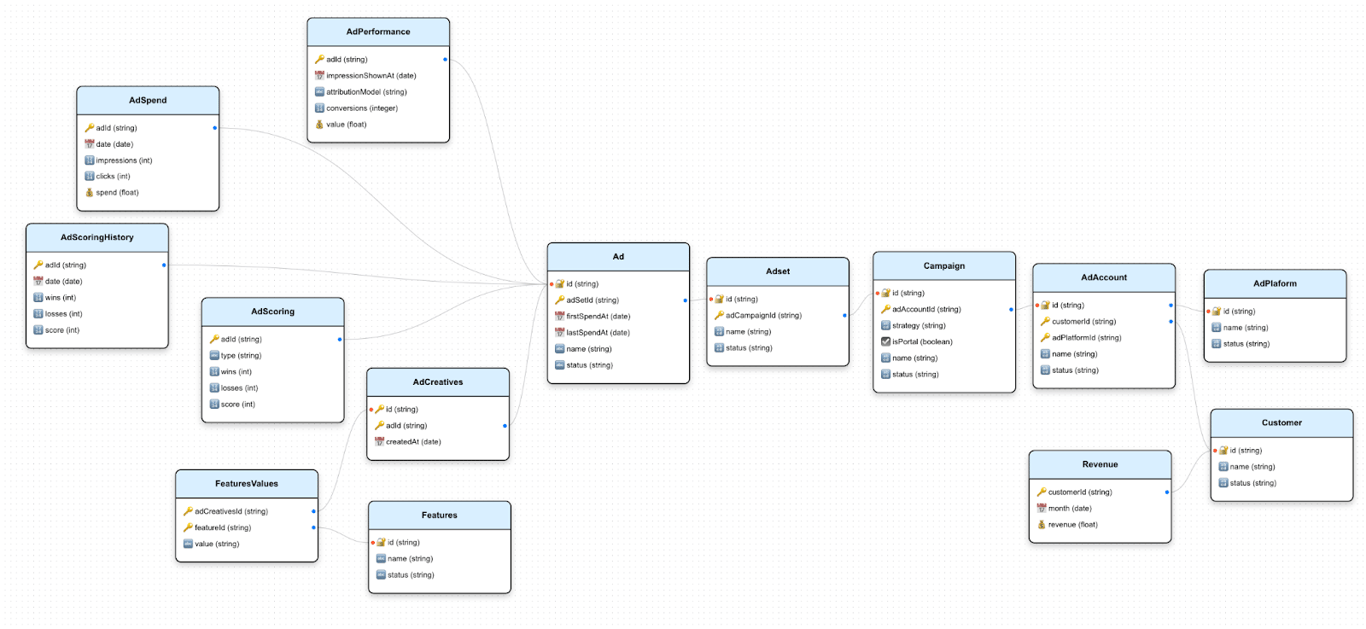Select the Adset table header
The height and width of the screenshot is (629, 1366).
coord(778,271)
